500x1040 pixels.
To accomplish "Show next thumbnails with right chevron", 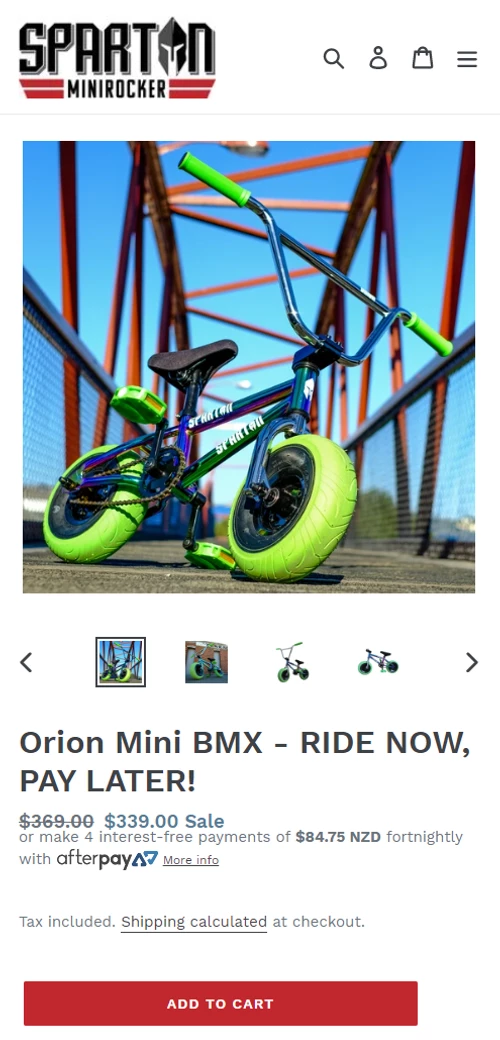I will point(471,662).
